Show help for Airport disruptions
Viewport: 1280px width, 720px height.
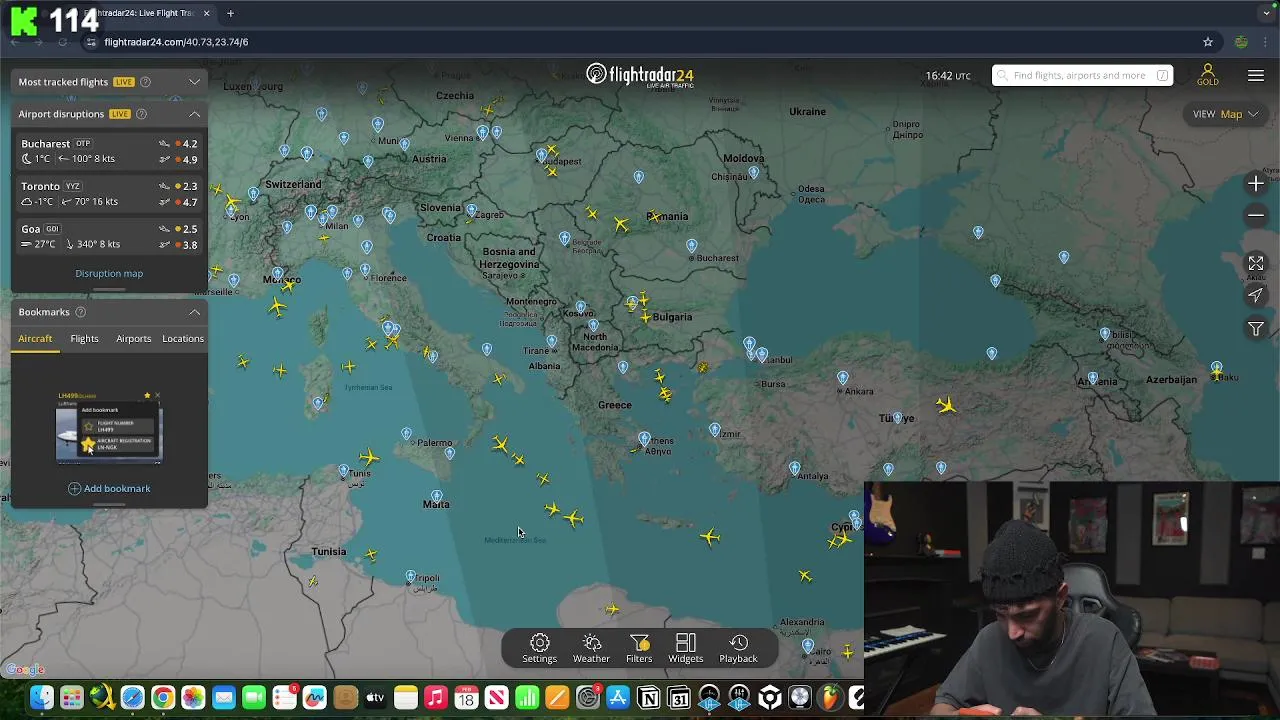point(141,114)
